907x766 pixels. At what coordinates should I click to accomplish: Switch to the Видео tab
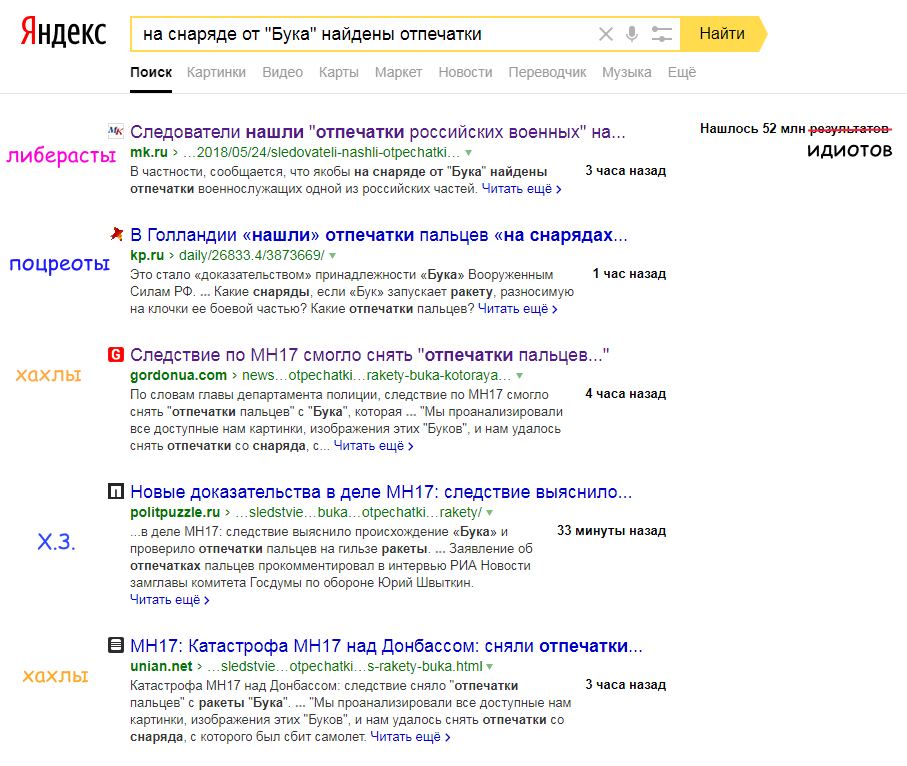pos(282,72)
